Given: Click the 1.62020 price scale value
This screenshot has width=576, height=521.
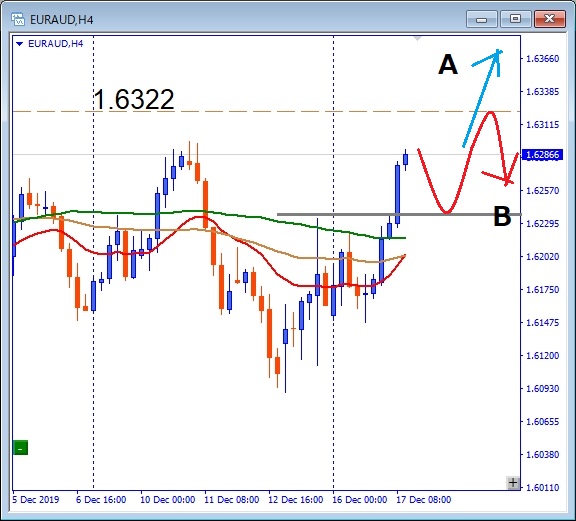Looking at the screenshot, I should pyautogui.click(x=543, y=256).
